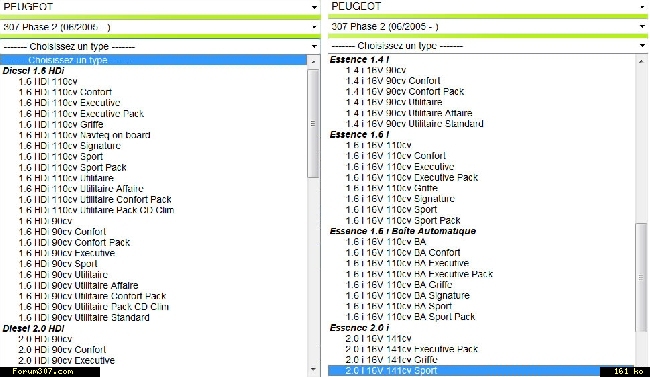This screenshot has height=377, width=650.
Task: Select '2.0 i 16V 141cv Griffe'
Action: [x=392, y=360]
